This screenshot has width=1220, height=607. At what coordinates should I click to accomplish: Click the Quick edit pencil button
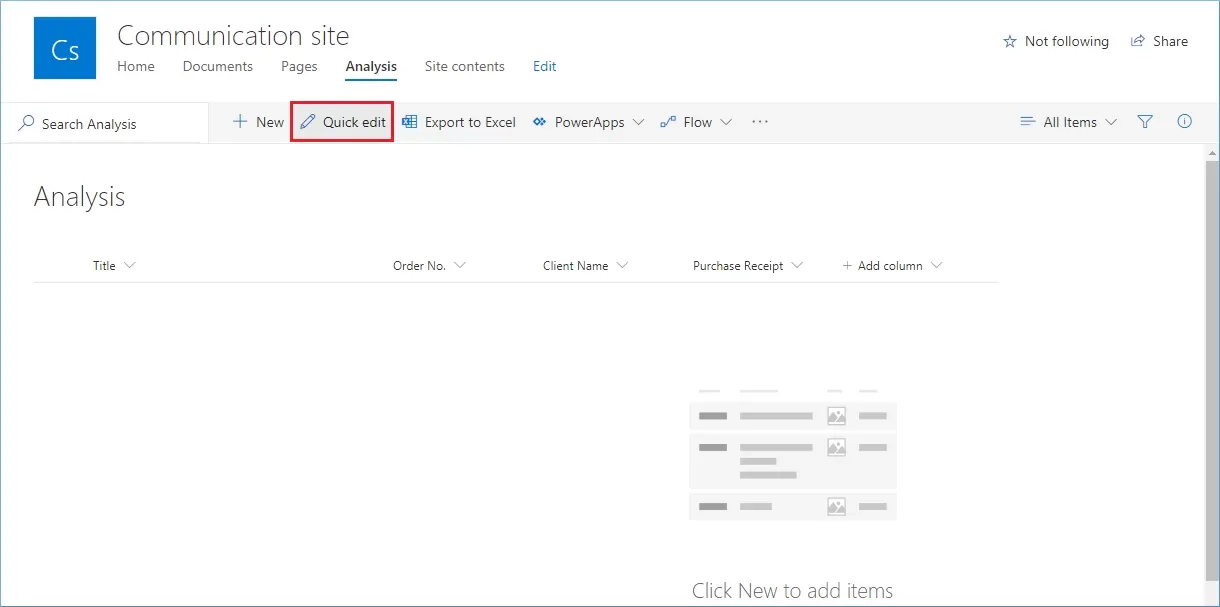pos(342,122)
